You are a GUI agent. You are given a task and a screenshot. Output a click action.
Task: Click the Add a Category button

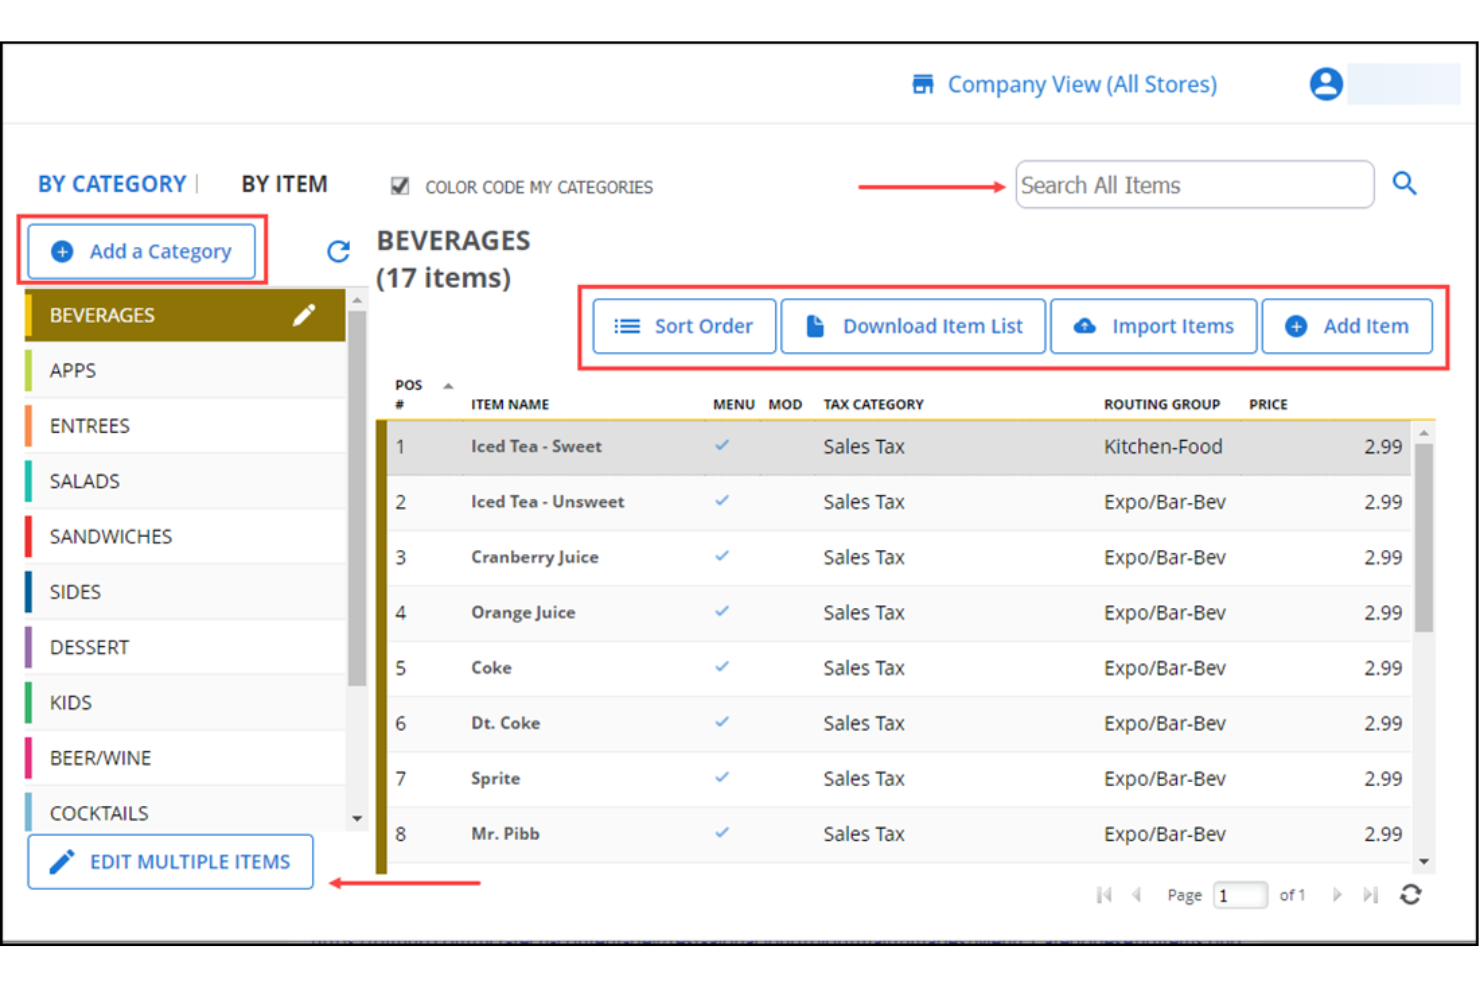point(141,251)
